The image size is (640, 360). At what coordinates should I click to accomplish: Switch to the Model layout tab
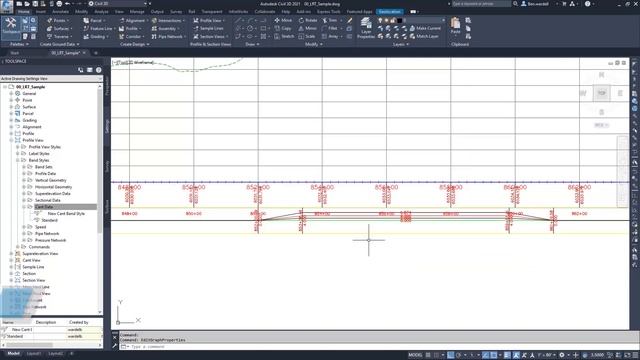[x=13, y=353]
